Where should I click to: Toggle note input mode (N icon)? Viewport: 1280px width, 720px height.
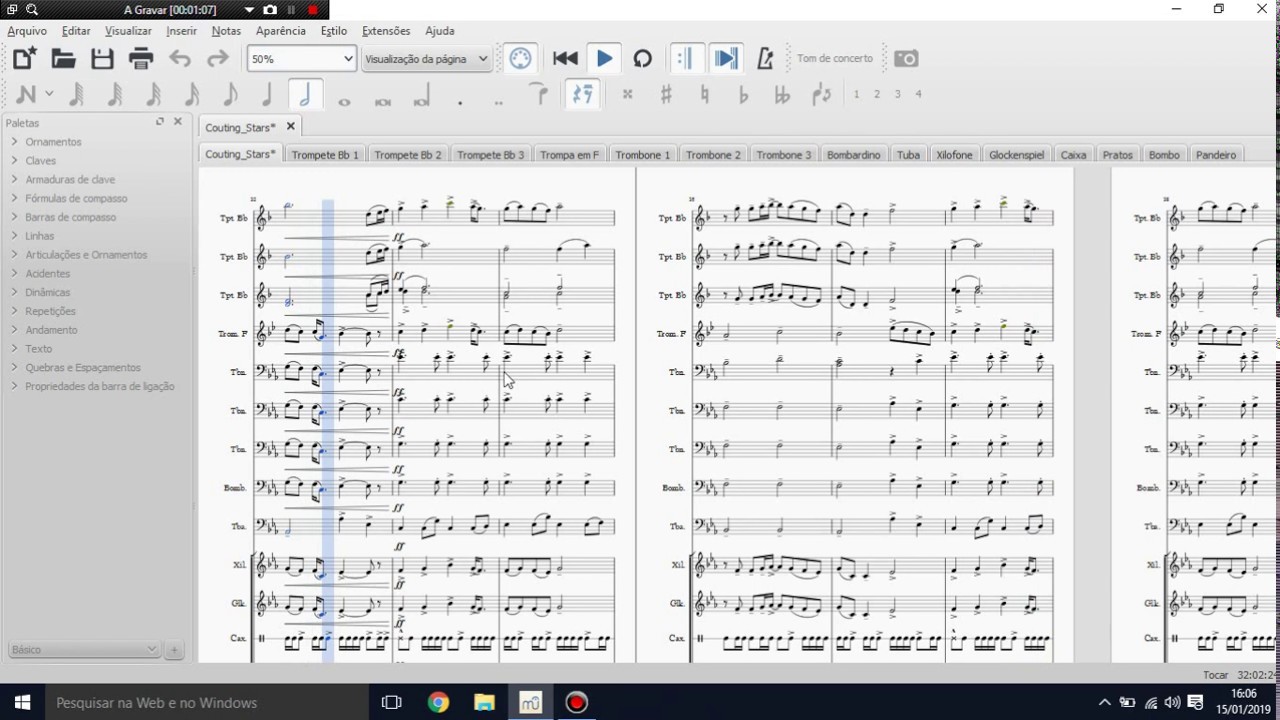point(26,95)
